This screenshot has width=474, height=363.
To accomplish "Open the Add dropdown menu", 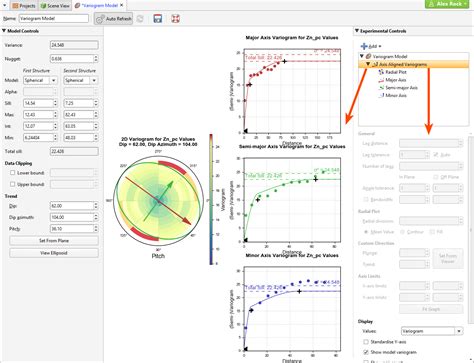I will click(371, 46).
